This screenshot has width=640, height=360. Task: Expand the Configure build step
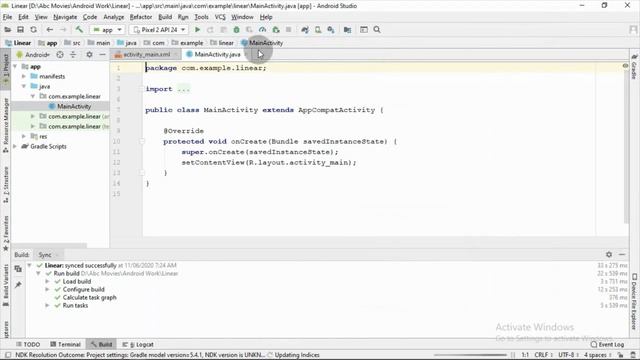point(47,289)
